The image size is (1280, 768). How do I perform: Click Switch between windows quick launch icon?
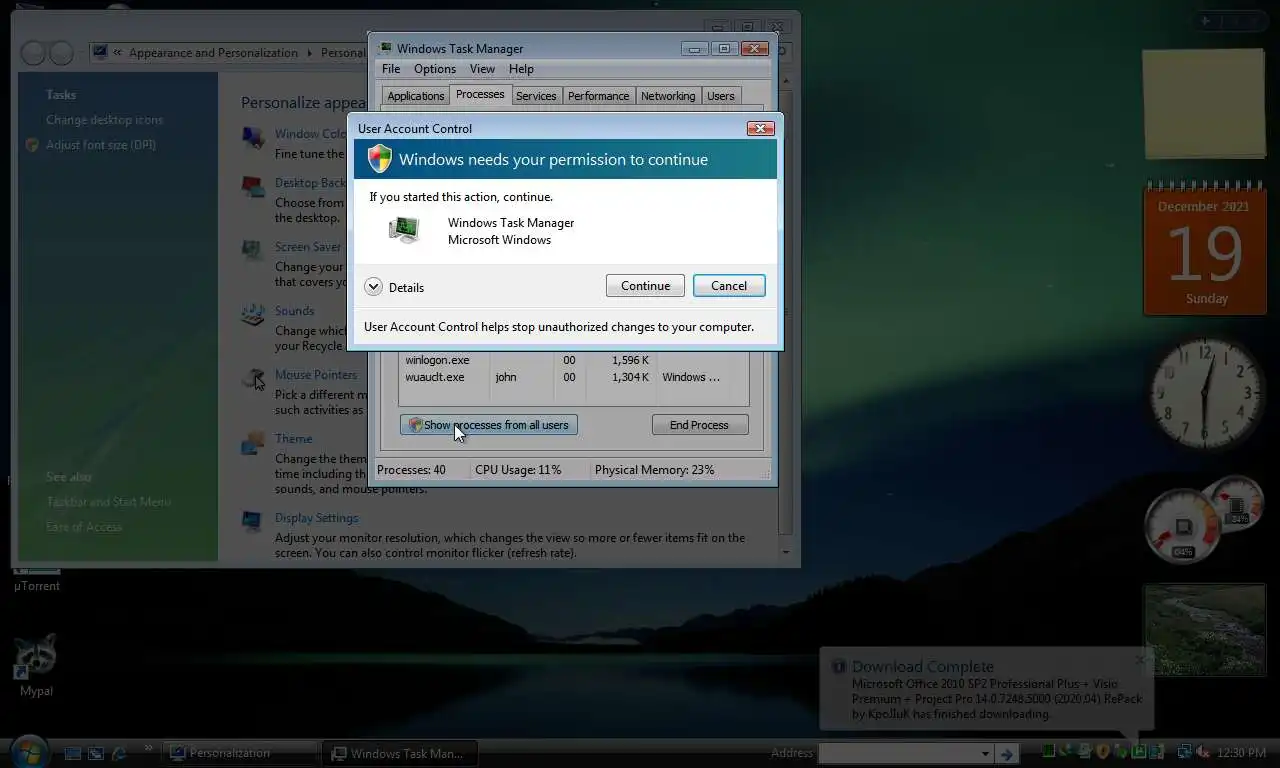(96, 753)
